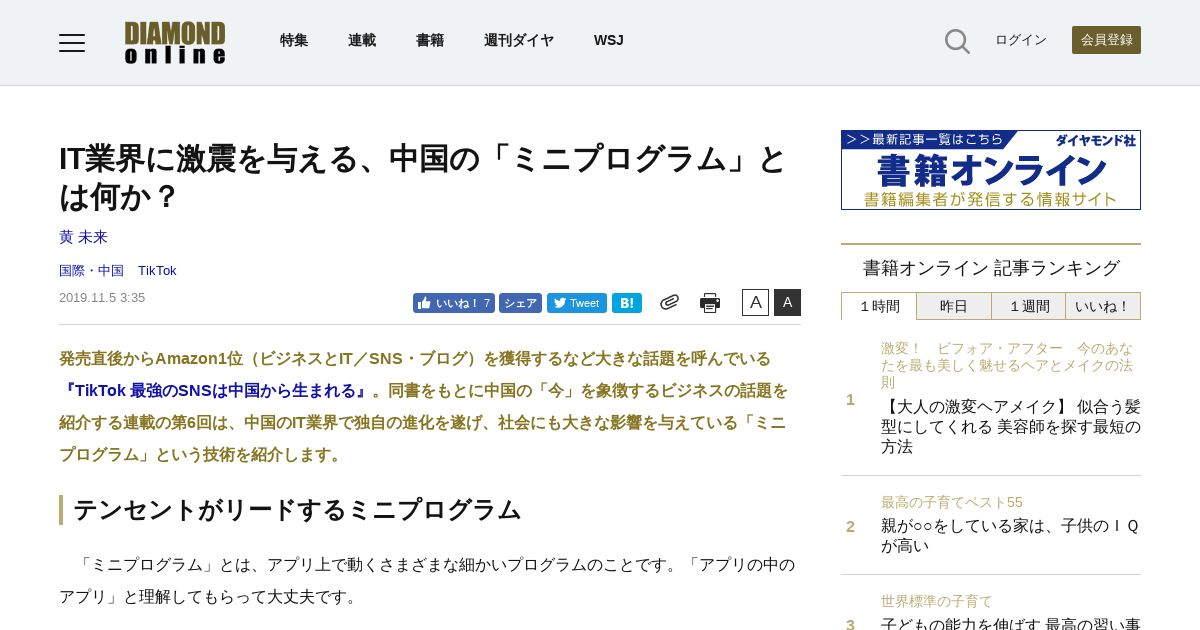Open the 国際・中国 category link

point(91,271)
